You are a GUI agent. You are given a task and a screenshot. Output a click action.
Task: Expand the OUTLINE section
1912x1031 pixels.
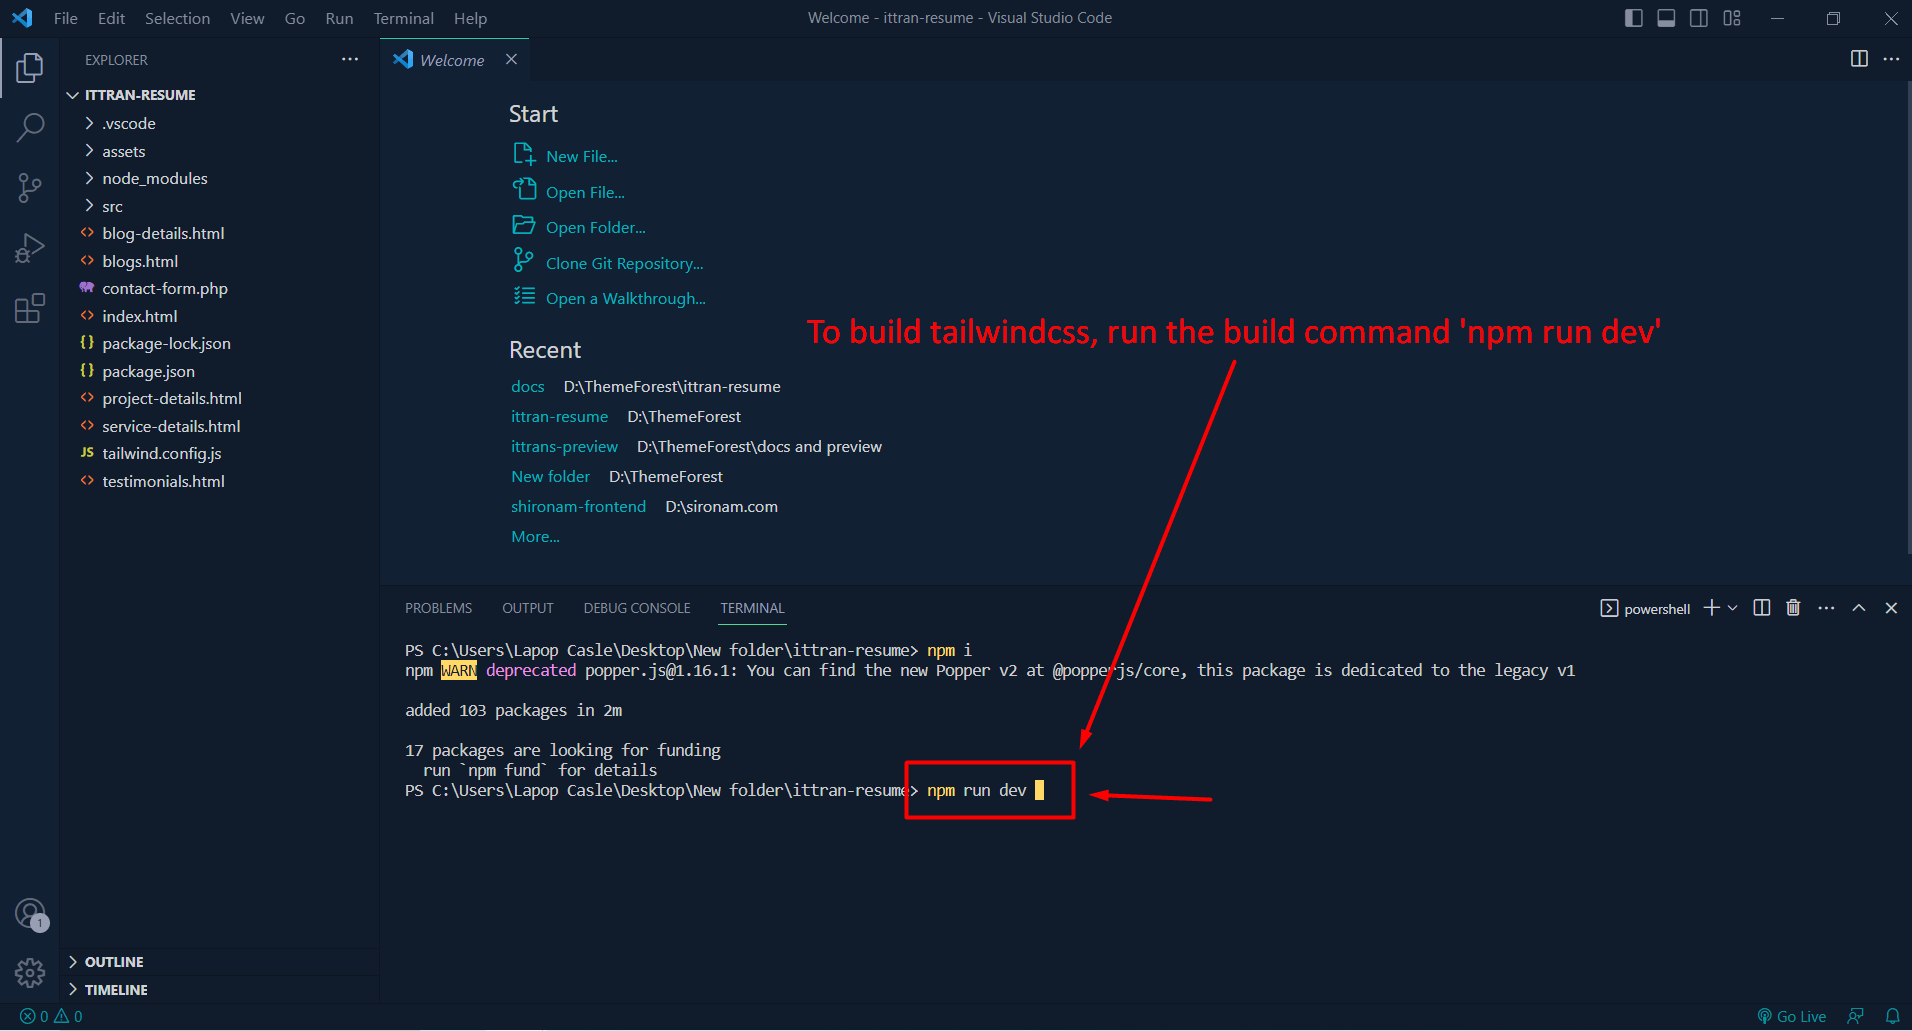pos(220,962)
